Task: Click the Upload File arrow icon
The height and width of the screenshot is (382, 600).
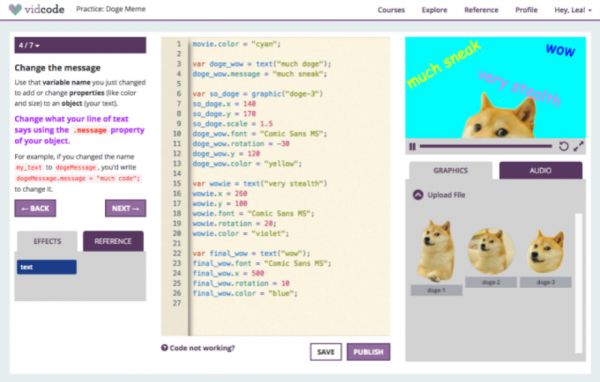Action: (x=418, y=195)
